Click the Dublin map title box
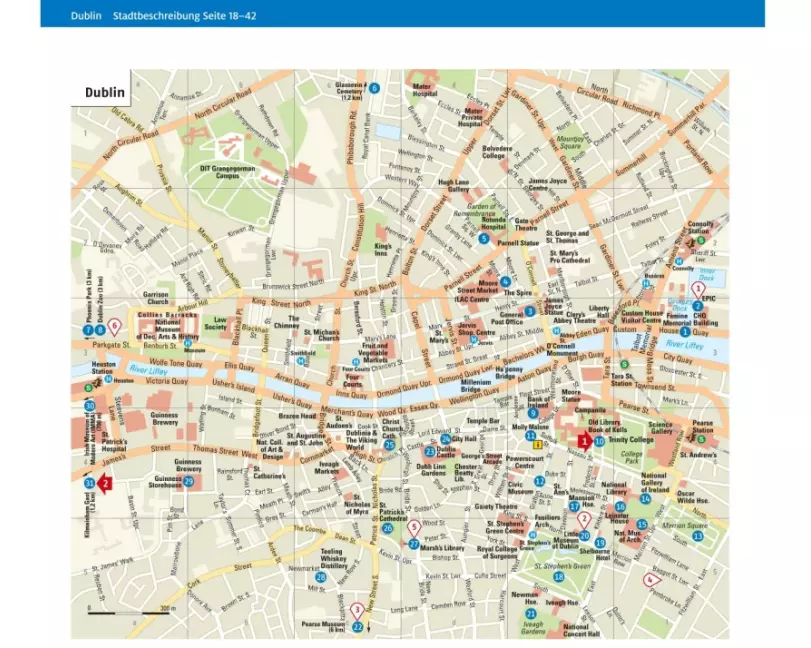The width and height of the screenshot is (811, 648). tap(103, 92)
